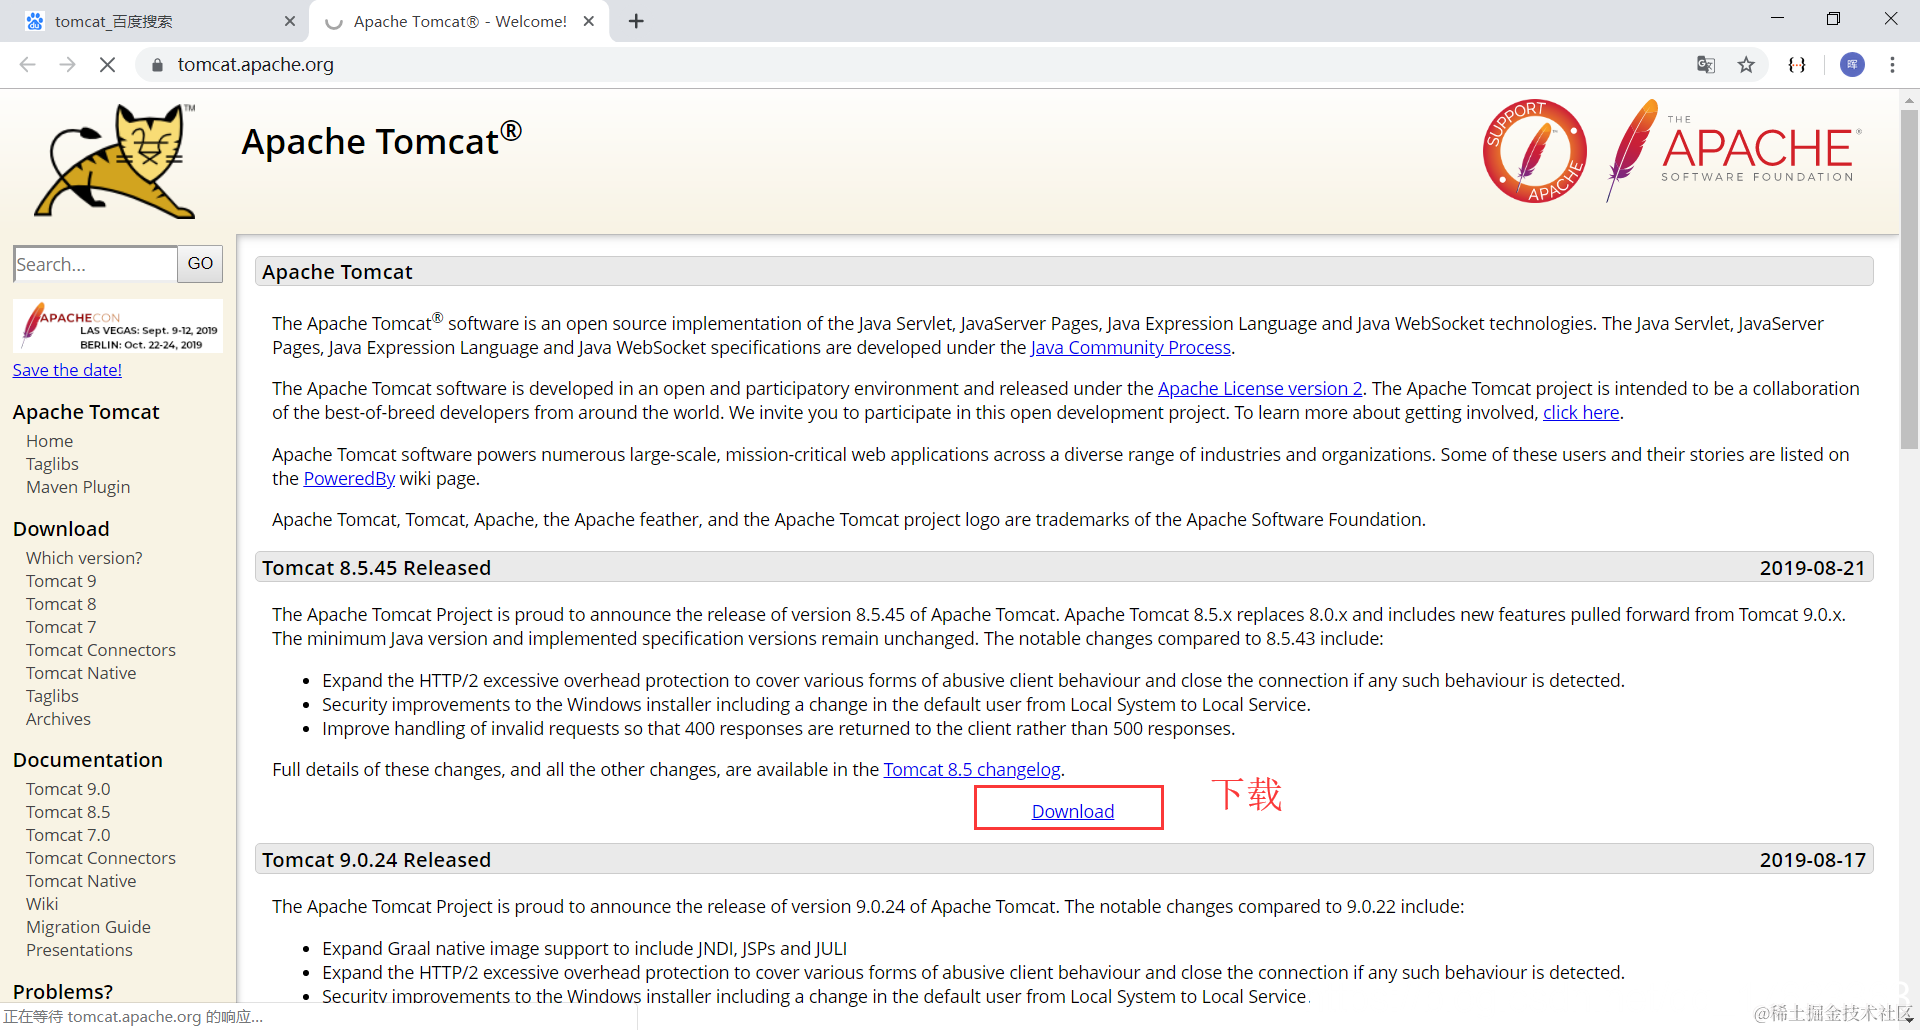Click the 2019-08-21 release date

pos(1812,568)
